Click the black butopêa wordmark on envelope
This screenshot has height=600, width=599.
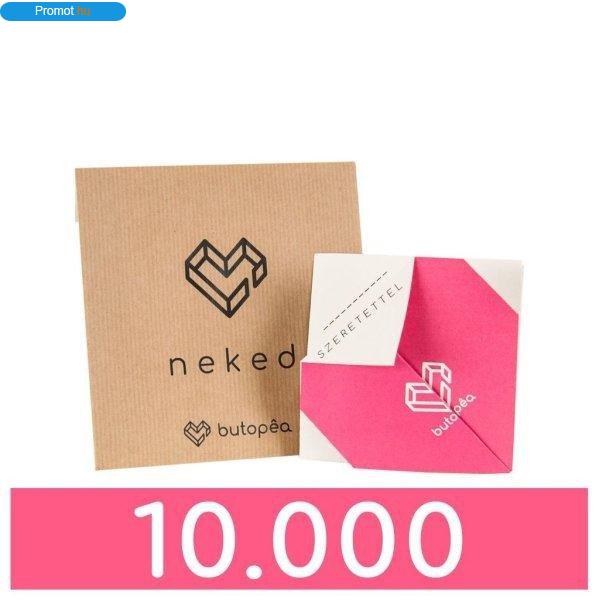pos(254,429)
